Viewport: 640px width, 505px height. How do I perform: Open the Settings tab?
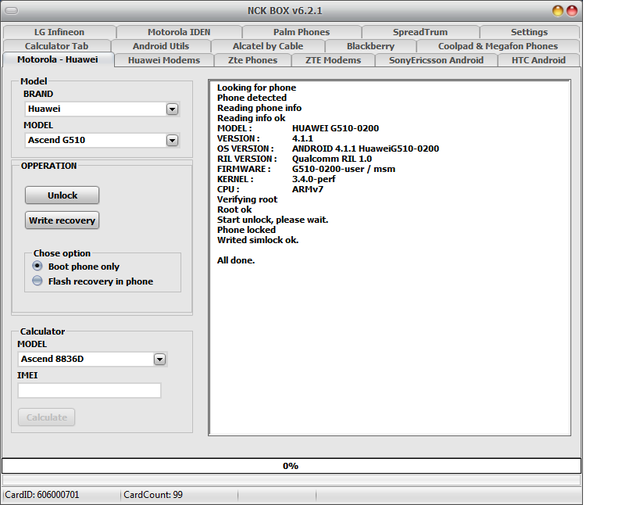(x=529, y=32)
